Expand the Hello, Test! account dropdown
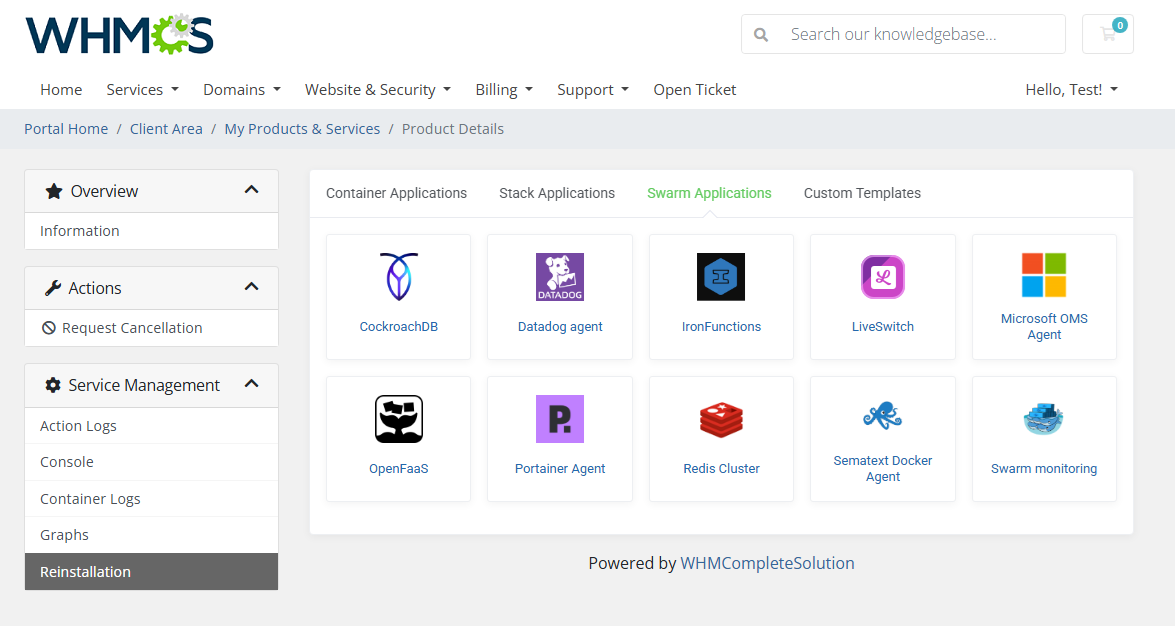The image size is (1175, 626). point(1071,89)
